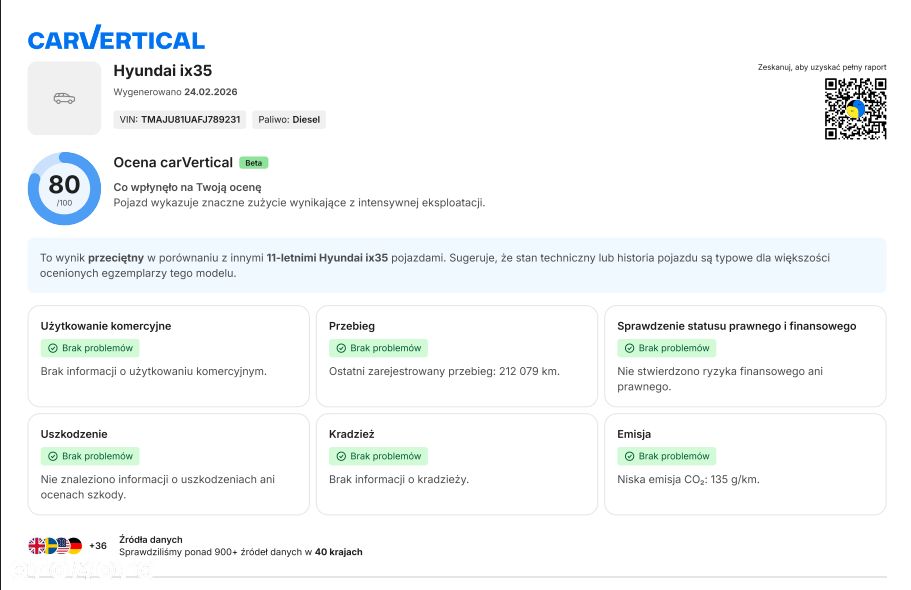Image resolution: width=911 pixels, height=590 pixels.
Task: Click the Źródła danych label
Action: coord(151,540)
